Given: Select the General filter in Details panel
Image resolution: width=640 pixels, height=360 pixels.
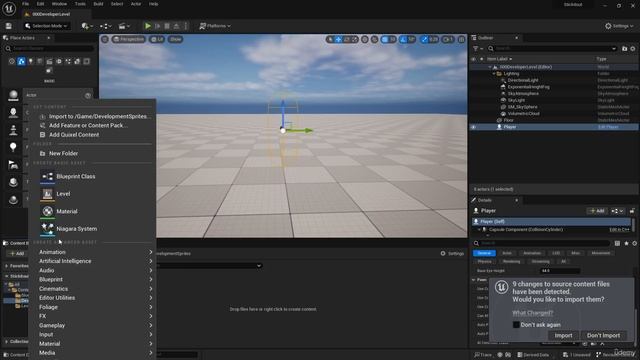Looking at the screenshot, I should pyautogui.click(x=484, y=253).
